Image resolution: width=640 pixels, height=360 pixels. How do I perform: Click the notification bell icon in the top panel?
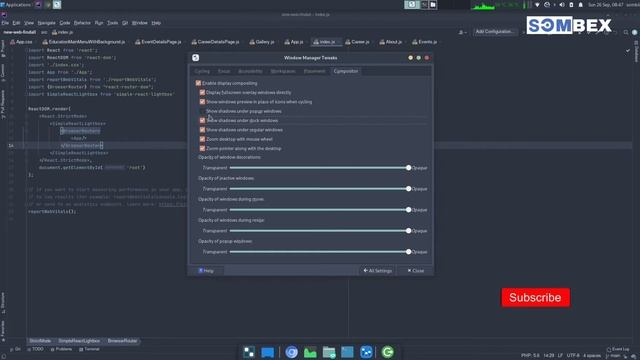tap(580, 5)
